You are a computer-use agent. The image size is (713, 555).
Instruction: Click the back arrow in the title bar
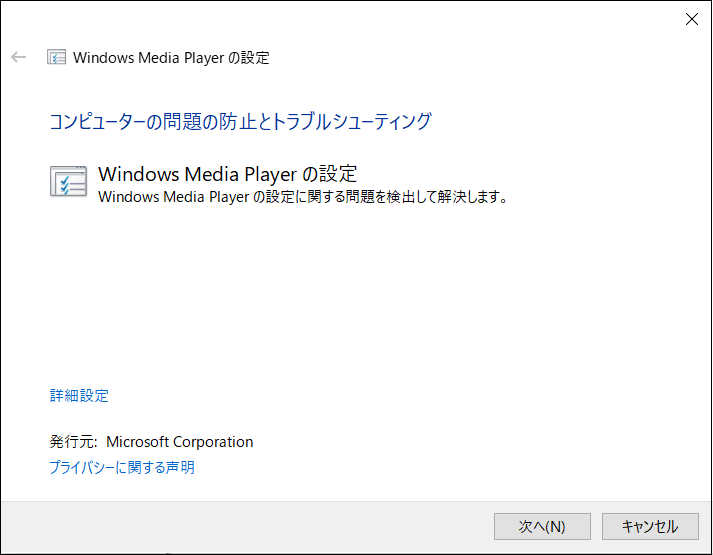point(19,57)
